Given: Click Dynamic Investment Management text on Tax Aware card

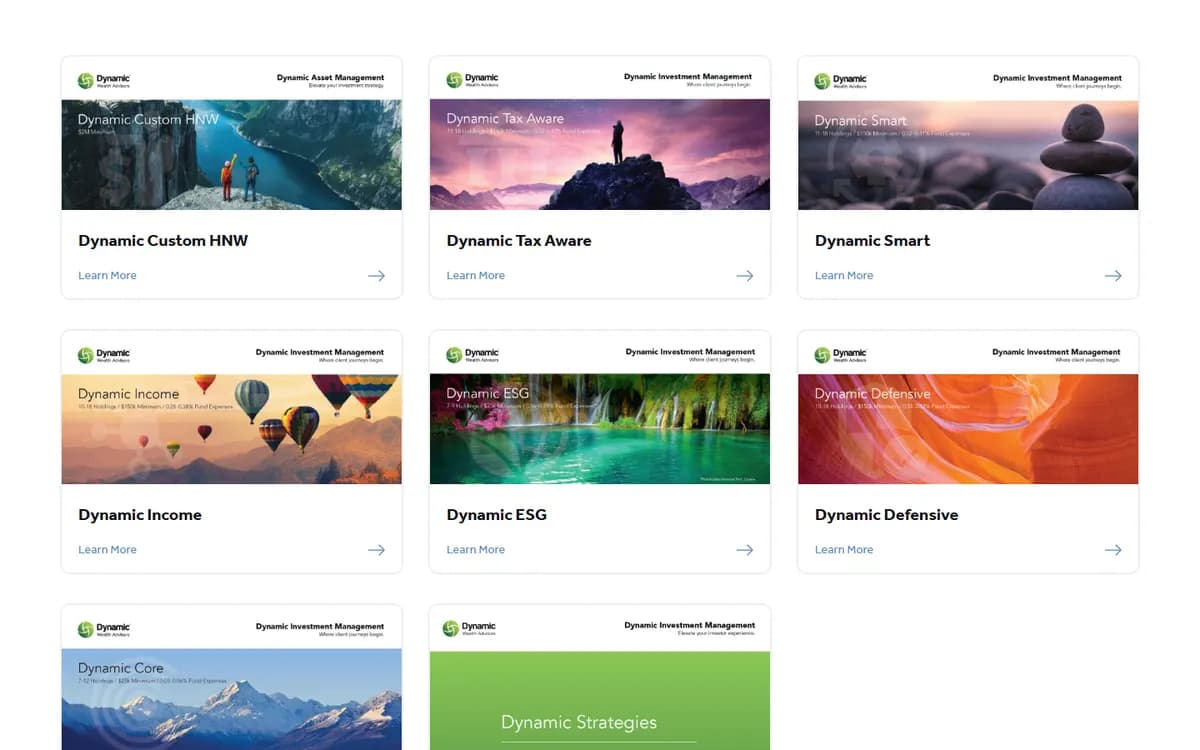Looking at the screenshot, I should coord(688,77).
